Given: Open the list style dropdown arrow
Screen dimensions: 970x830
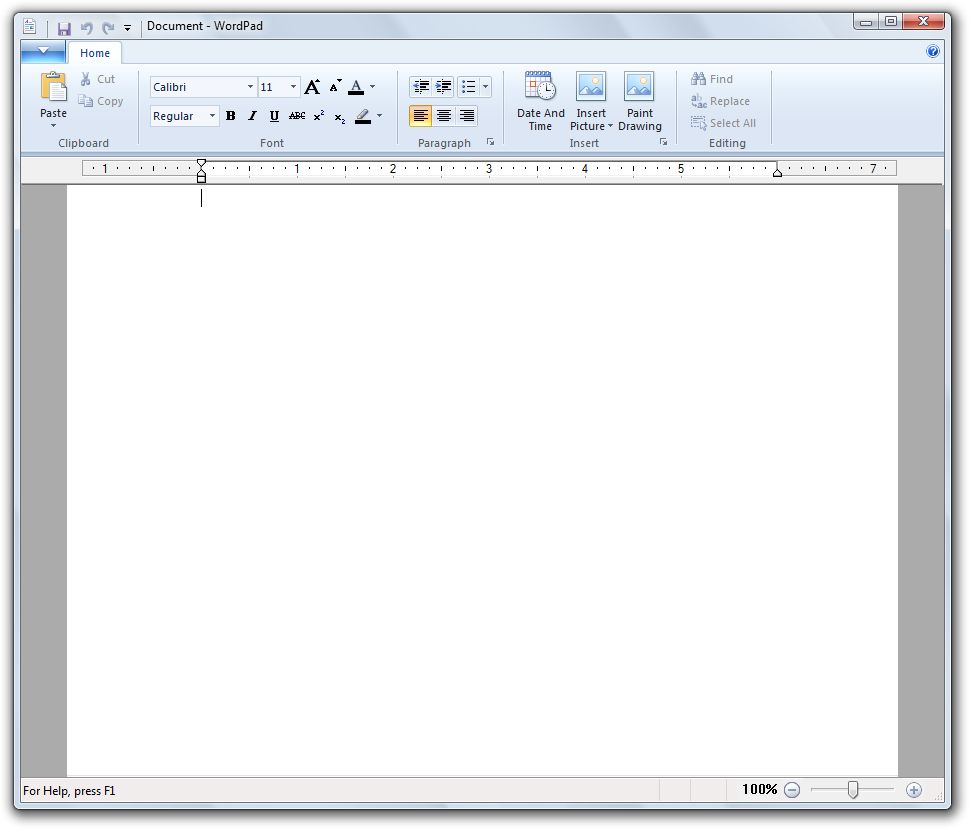Looking at the screenshot, I should pyautogui.click(x=486, y=87).
